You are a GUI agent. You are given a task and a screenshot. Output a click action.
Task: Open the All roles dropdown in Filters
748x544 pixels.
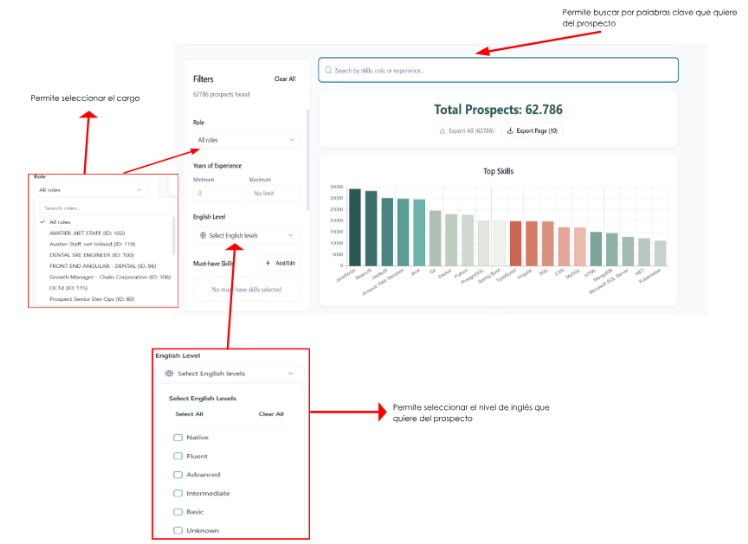246,140
